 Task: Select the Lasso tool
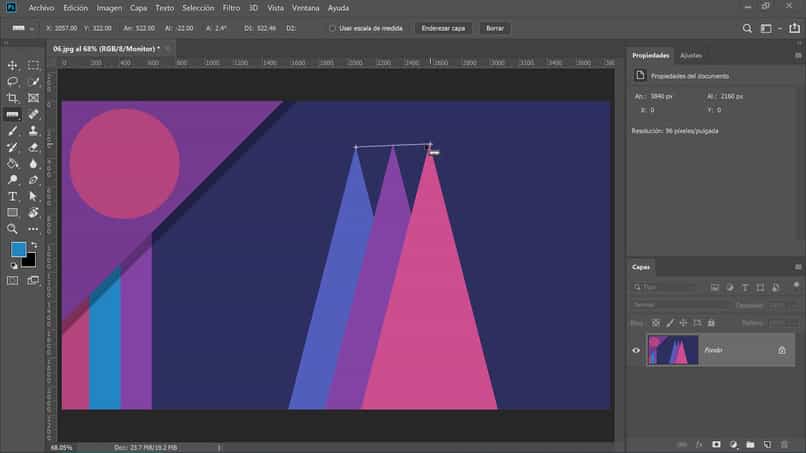tap(12, 81)
